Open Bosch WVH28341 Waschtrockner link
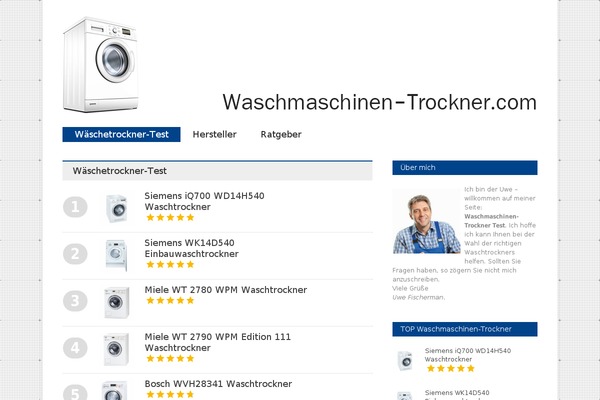600x400 pixels. 218,384
